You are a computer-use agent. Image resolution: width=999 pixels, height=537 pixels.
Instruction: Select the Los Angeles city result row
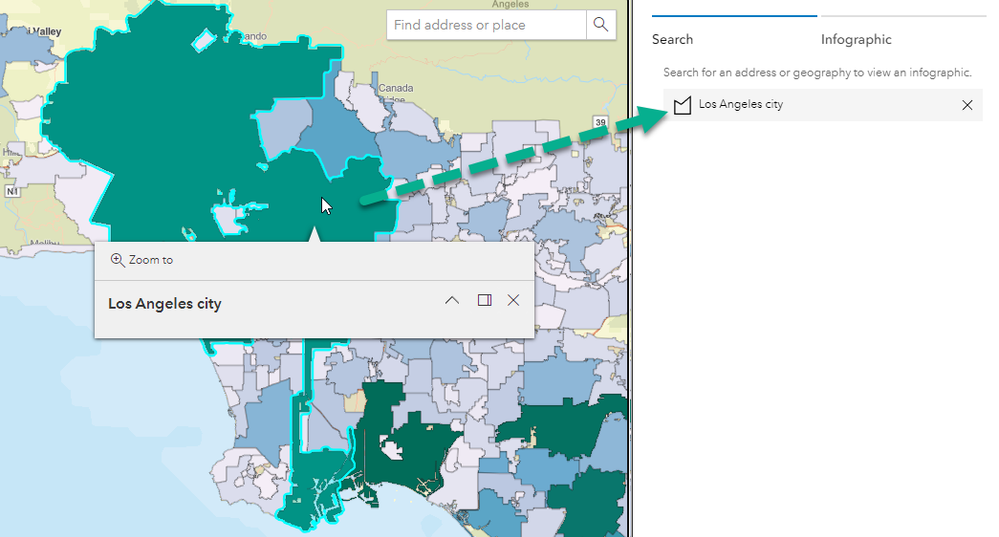pyautogui.click(x=823, y=105)
